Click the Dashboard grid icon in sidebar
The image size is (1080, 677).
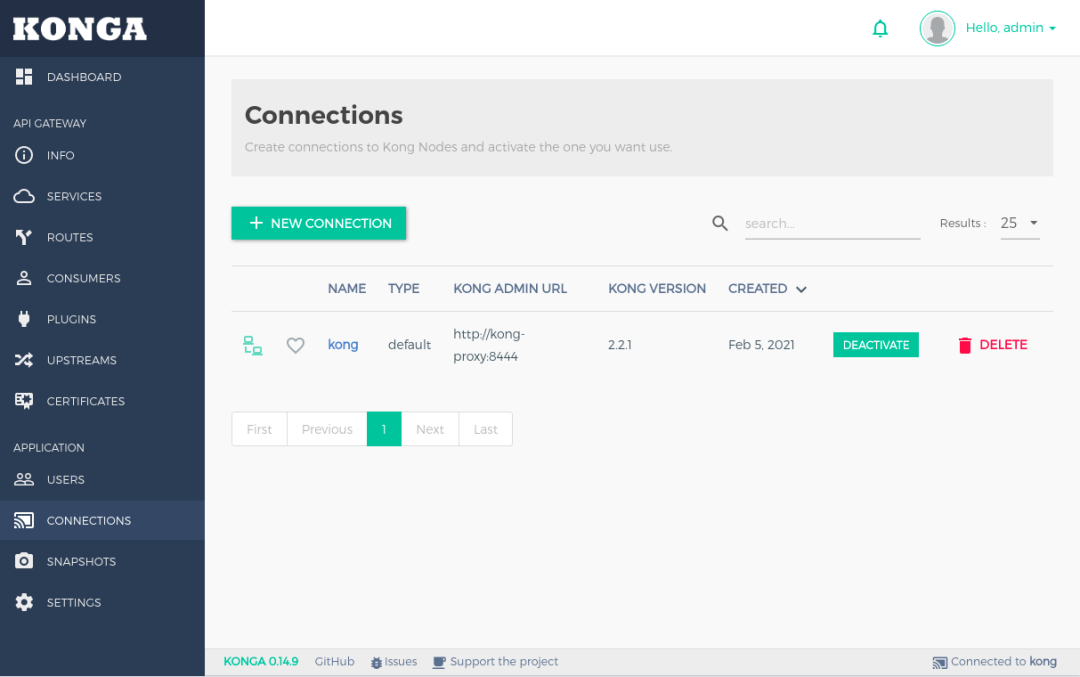click(x=24, y=76)
